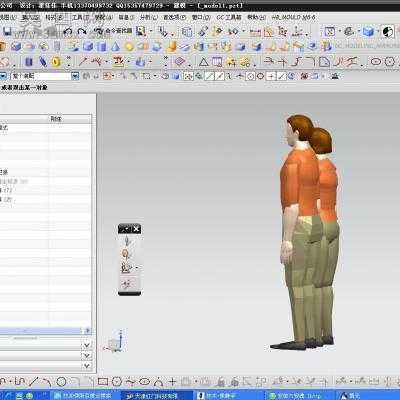Screen dimensions: 400x400
Task: Click the Save floppy disk icon
Action: pyautogui.click(x=7, y=32)
